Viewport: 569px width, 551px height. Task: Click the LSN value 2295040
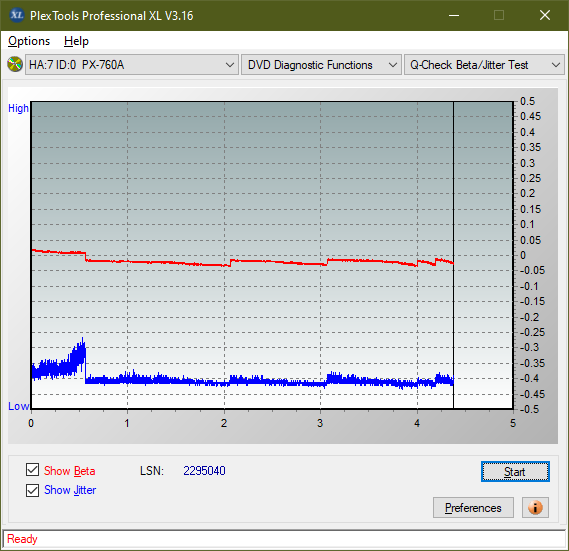point(204,471)
